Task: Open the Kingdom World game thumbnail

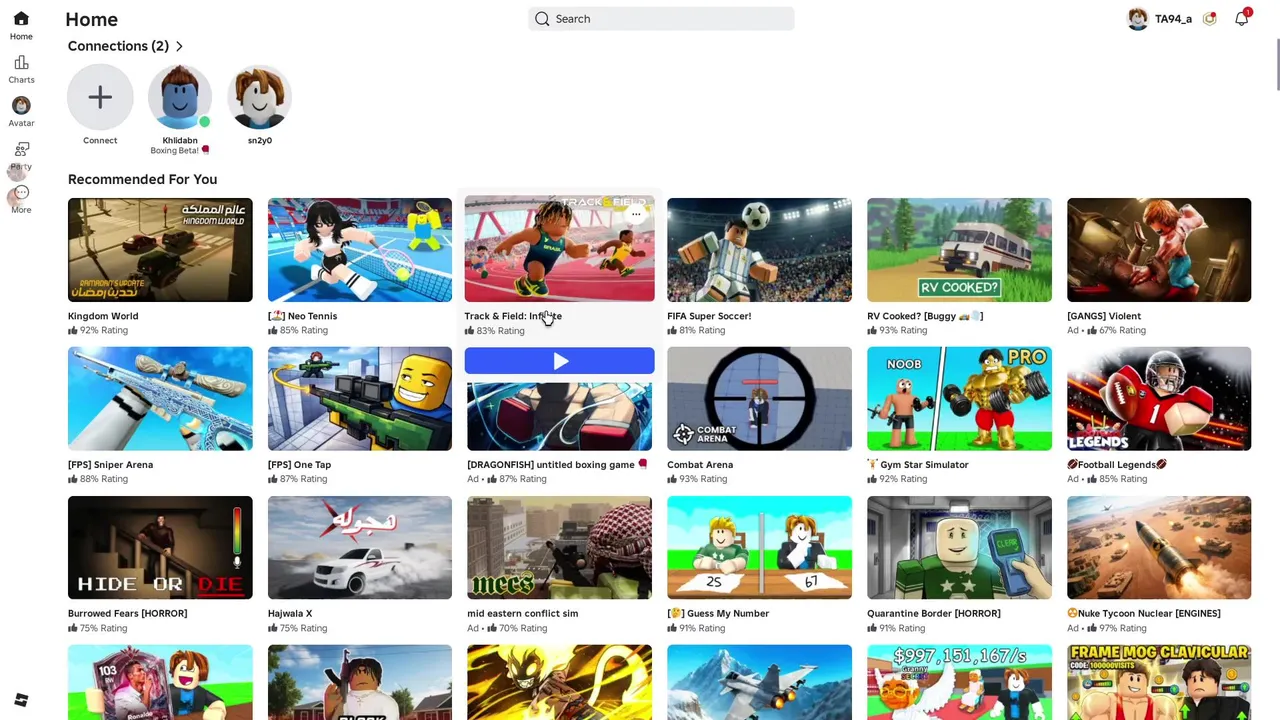Action: pyautogui.click(x=160, y=250)
